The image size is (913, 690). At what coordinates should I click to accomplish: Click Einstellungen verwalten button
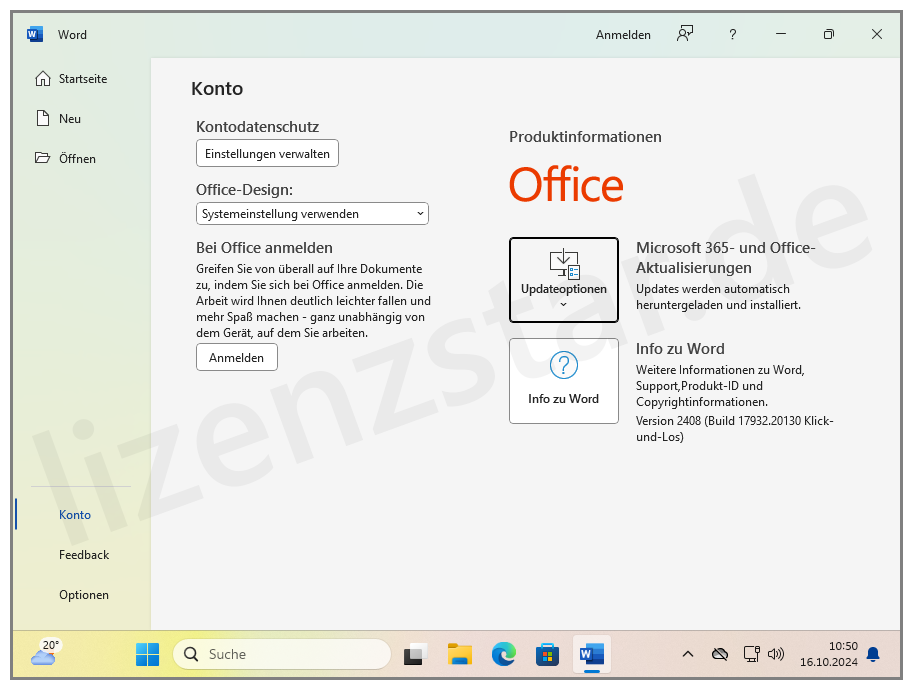[x=267, y=153]
